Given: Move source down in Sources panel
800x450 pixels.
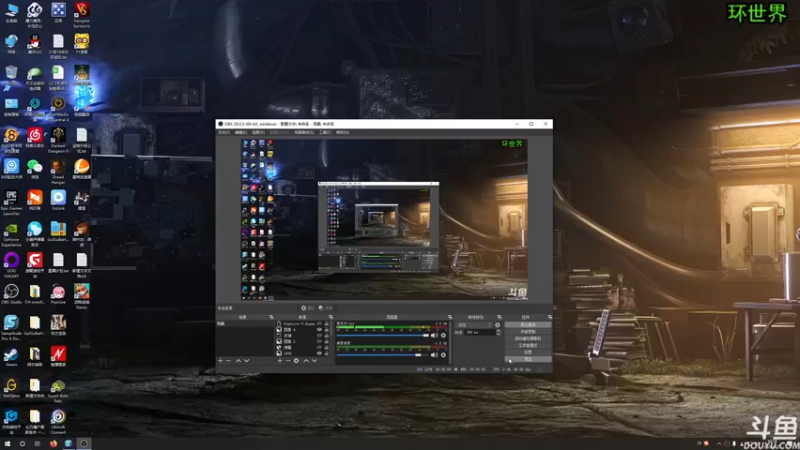Looking at the screenshot, I should pos(314,361).
